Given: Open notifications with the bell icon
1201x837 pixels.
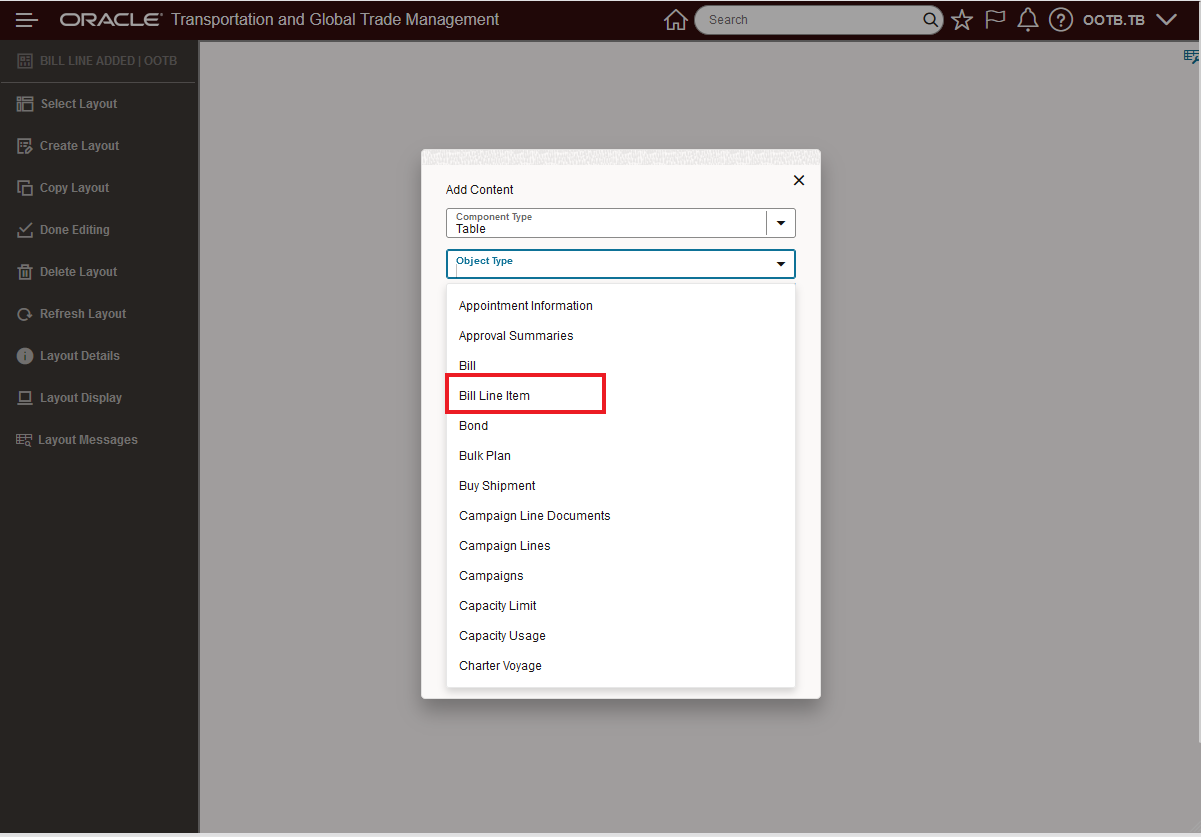Looking at the screenshot, I should tap(1027, 19).
